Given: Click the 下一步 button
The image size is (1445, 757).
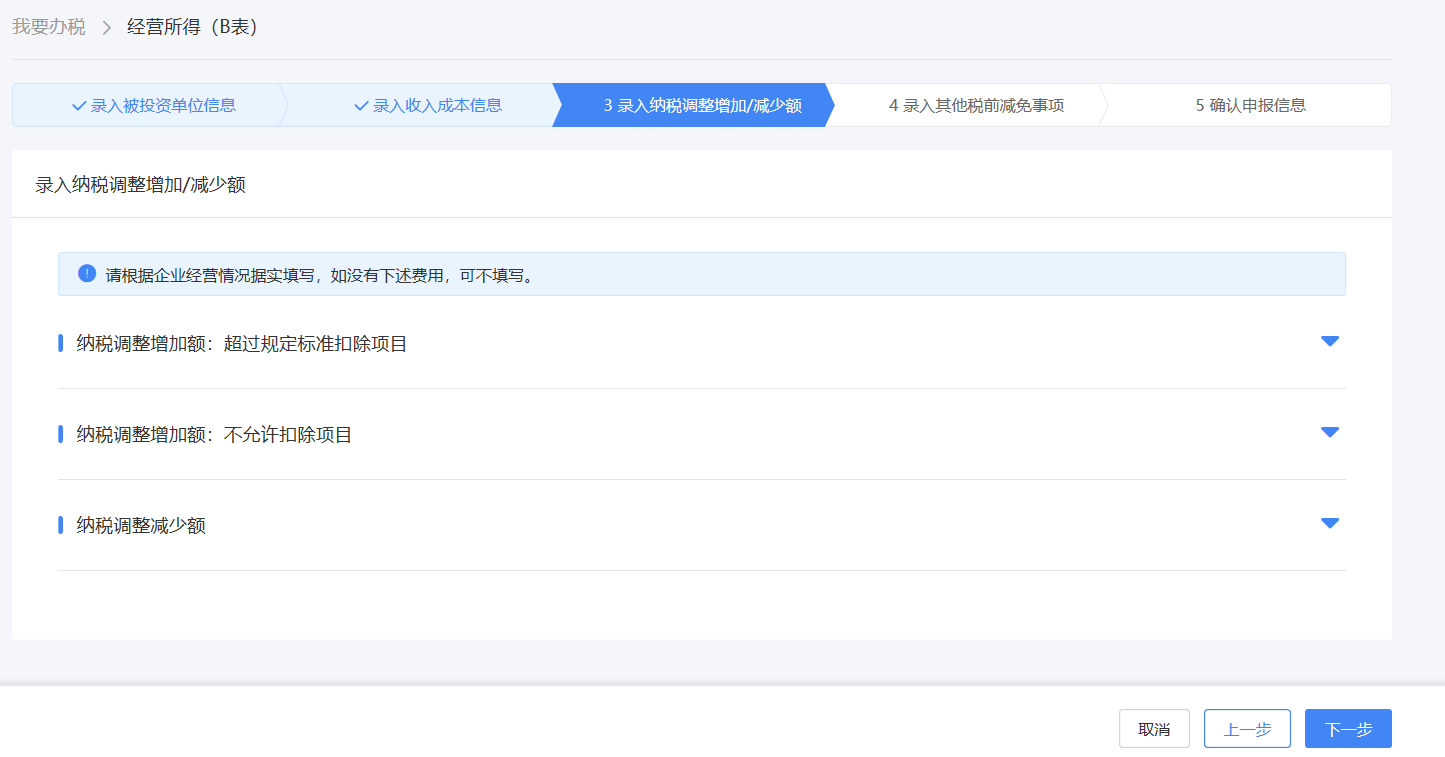Looking at the screenshot, I should [1348, 729].
